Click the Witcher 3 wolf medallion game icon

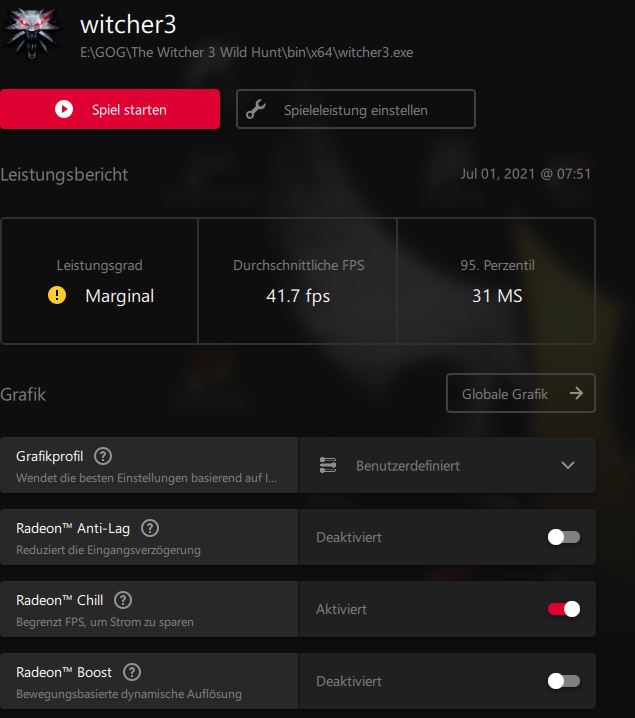[x=31, y=35]
